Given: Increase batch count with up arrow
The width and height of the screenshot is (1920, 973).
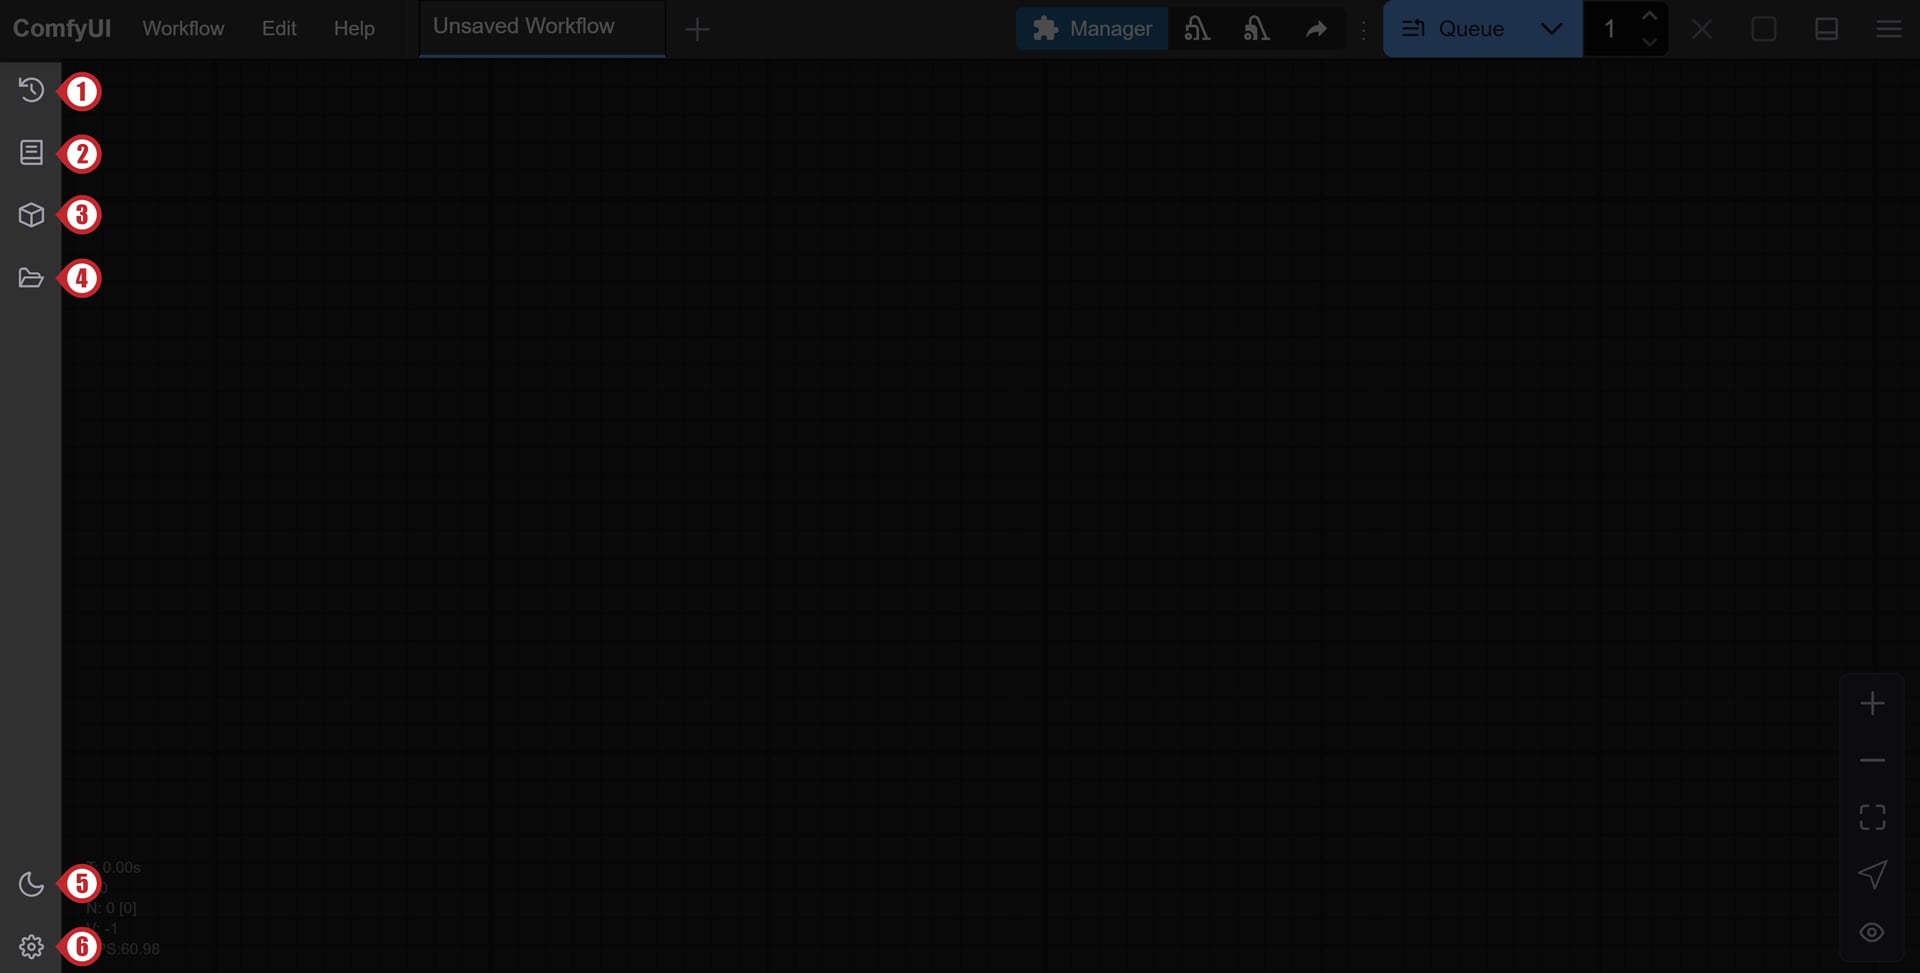Looking at the screenshot, I should click(1650, 15).
